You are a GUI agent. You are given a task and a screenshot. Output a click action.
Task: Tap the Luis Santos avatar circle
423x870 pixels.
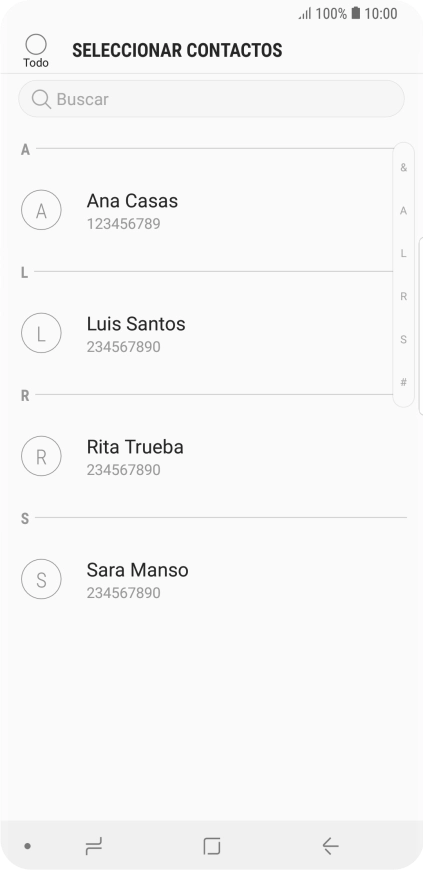tap(41, 333)
